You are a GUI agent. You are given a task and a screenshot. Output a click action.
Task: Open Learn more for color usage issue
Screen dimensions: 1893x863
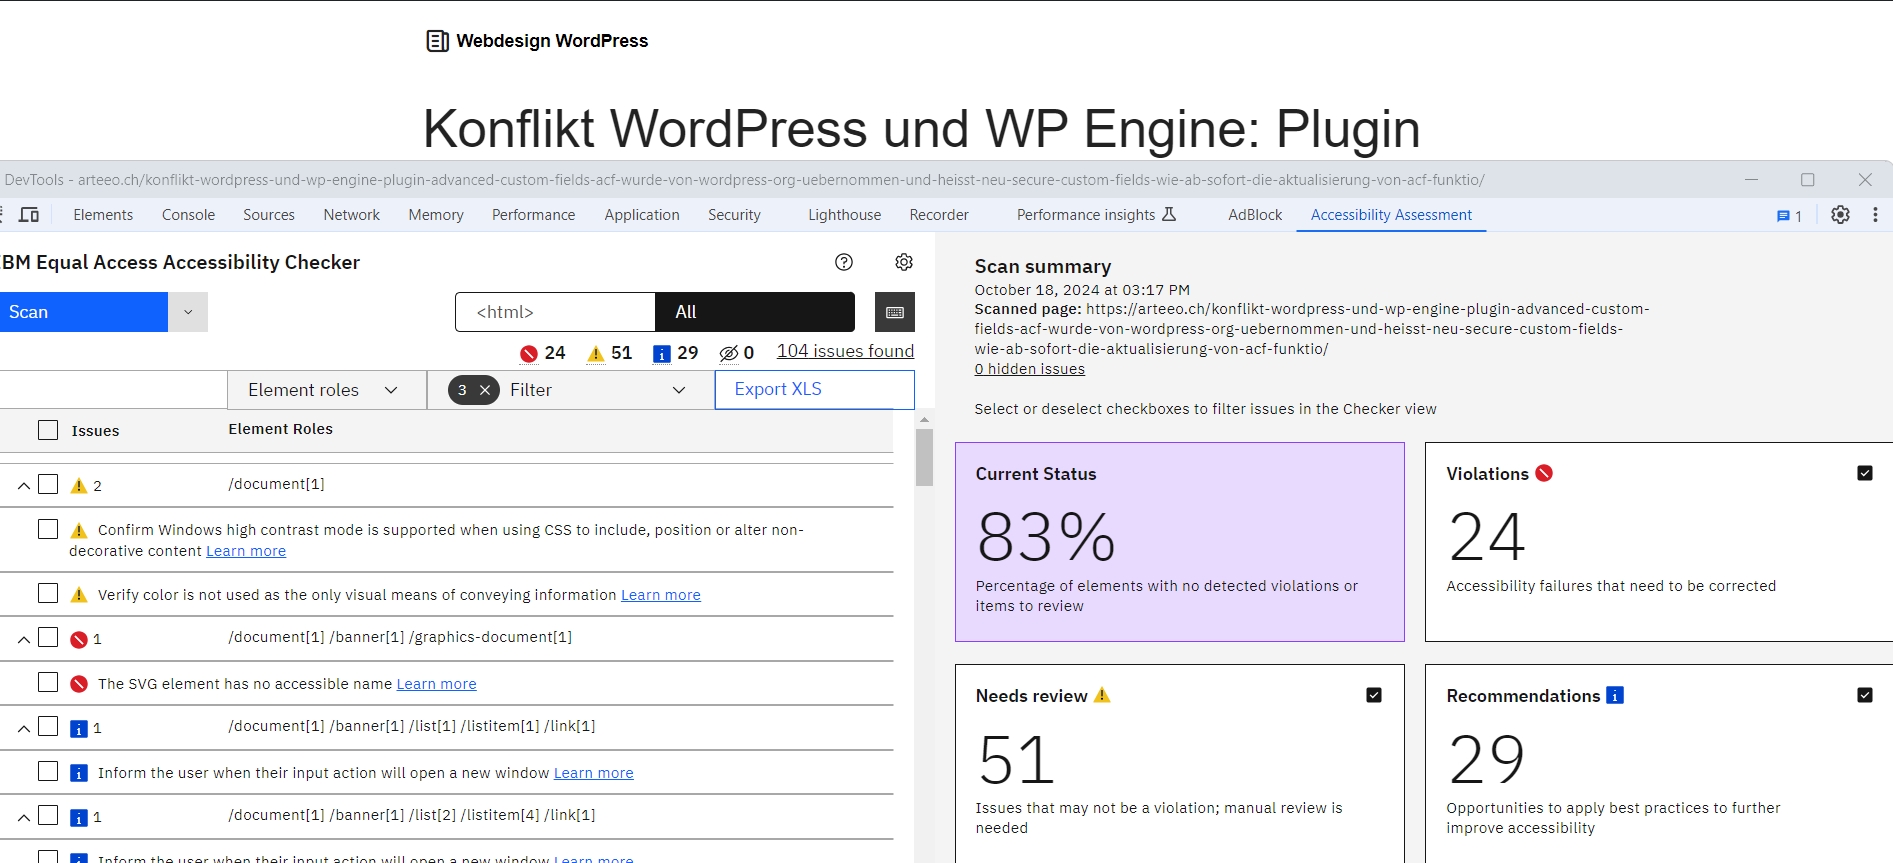point(661,595)
